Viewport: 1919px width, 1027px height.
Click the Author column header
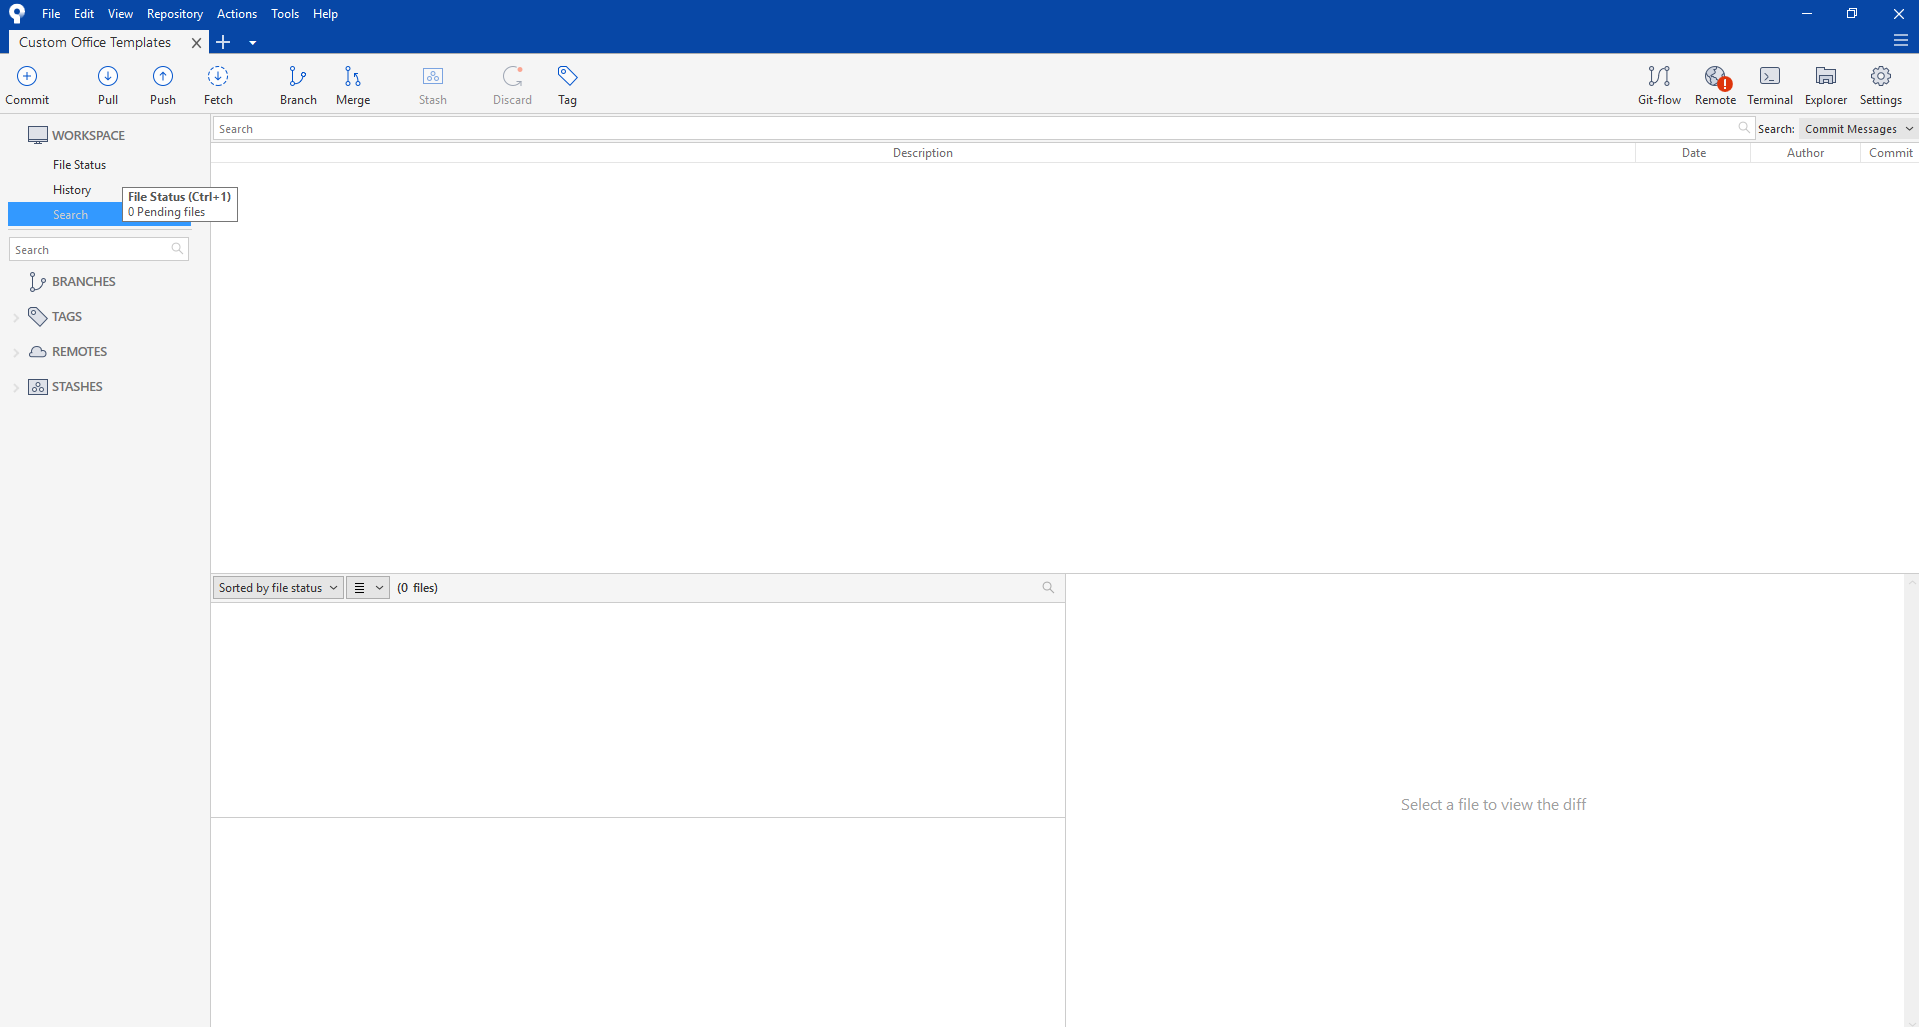click(1805, 153)
